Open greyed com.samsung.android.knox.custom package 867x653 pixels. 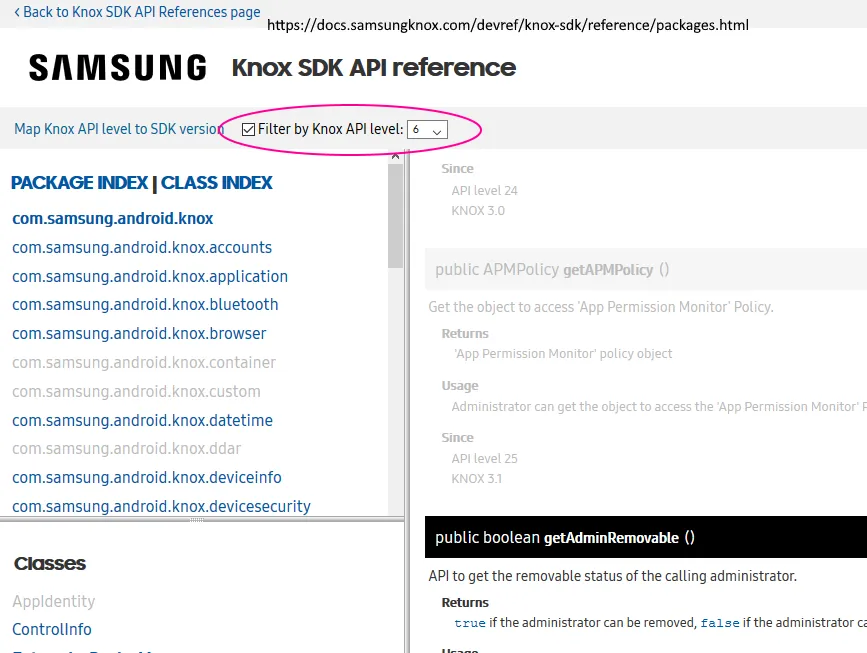coord(136,391)
